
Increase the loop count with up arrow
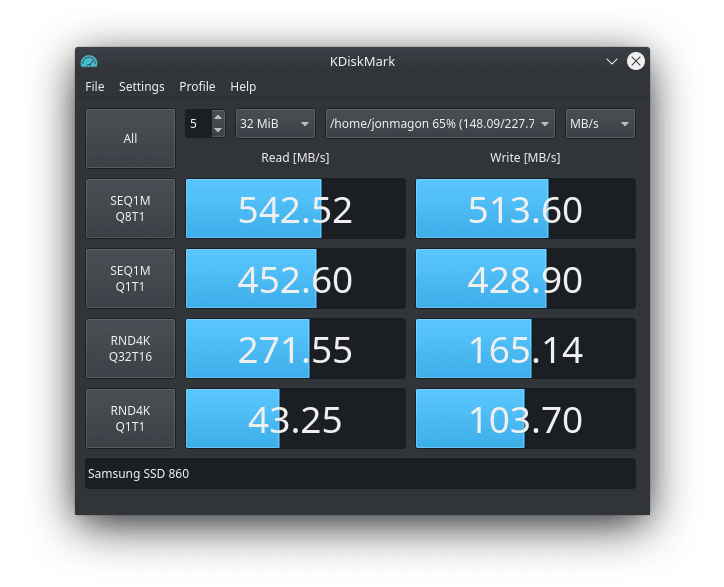218,117
